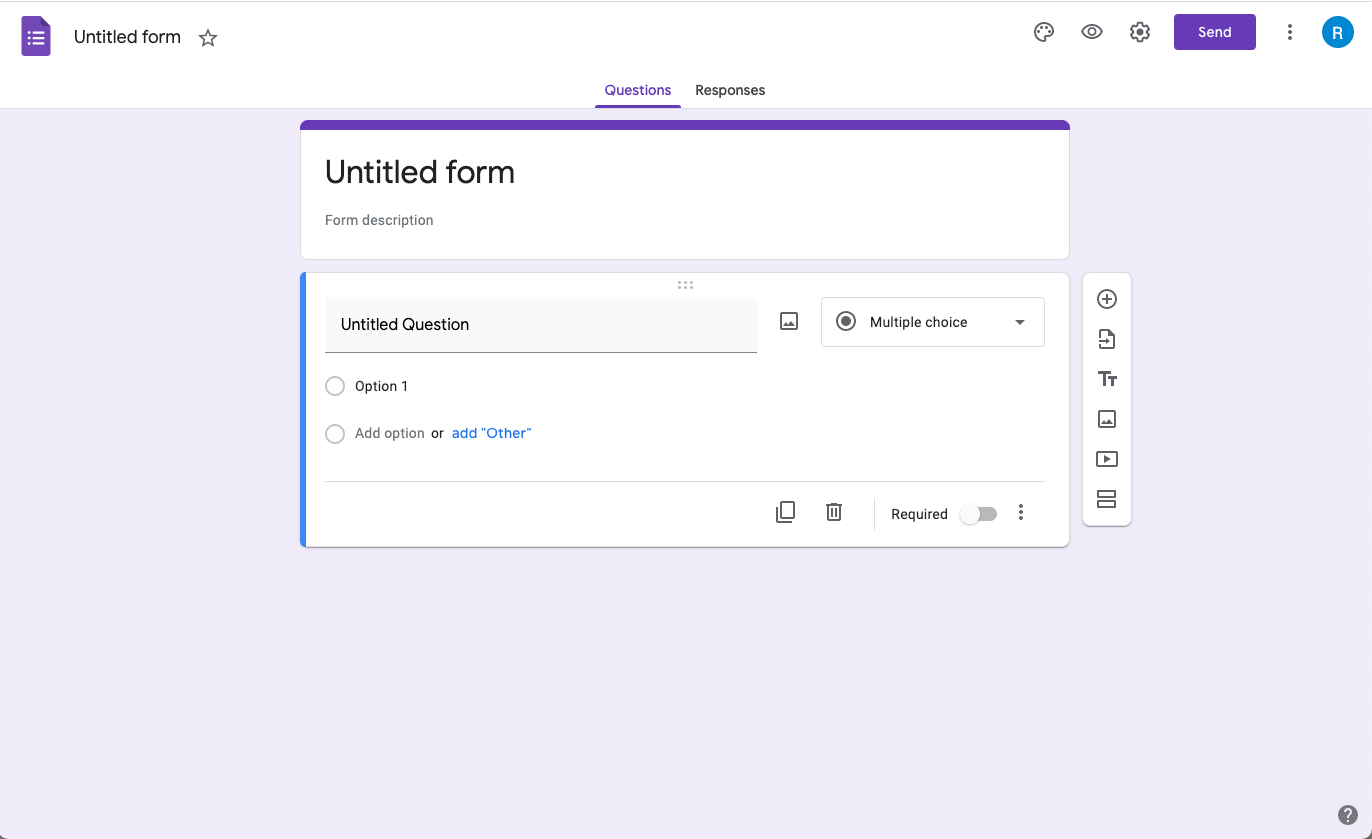
Task: Click the Send button
Action: coord(1215,32)
